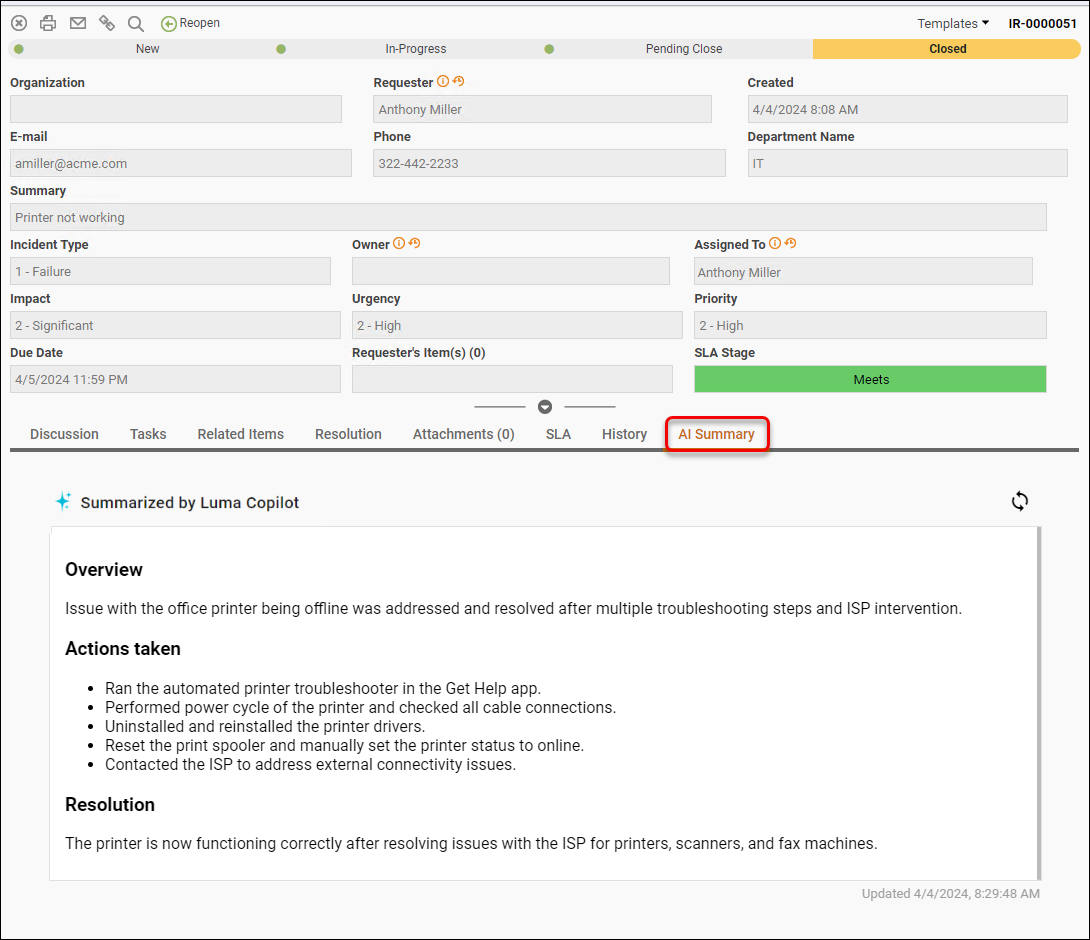Click the history icon beside Requester
Screen dimensions: 1090x940
pyautogui.click(x=459, y=82)
